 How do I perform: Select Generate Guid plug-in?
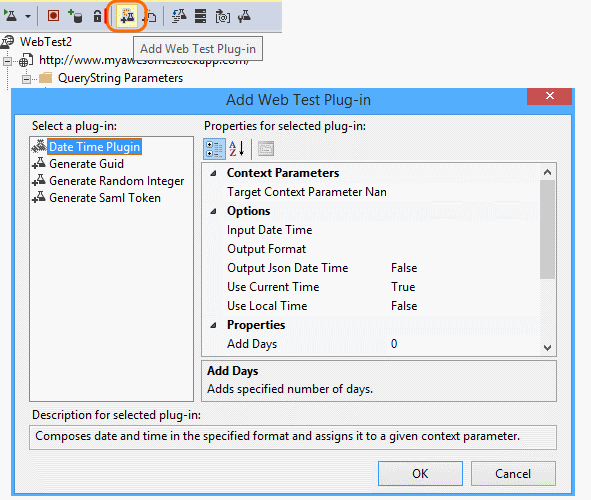coord(86,164)
